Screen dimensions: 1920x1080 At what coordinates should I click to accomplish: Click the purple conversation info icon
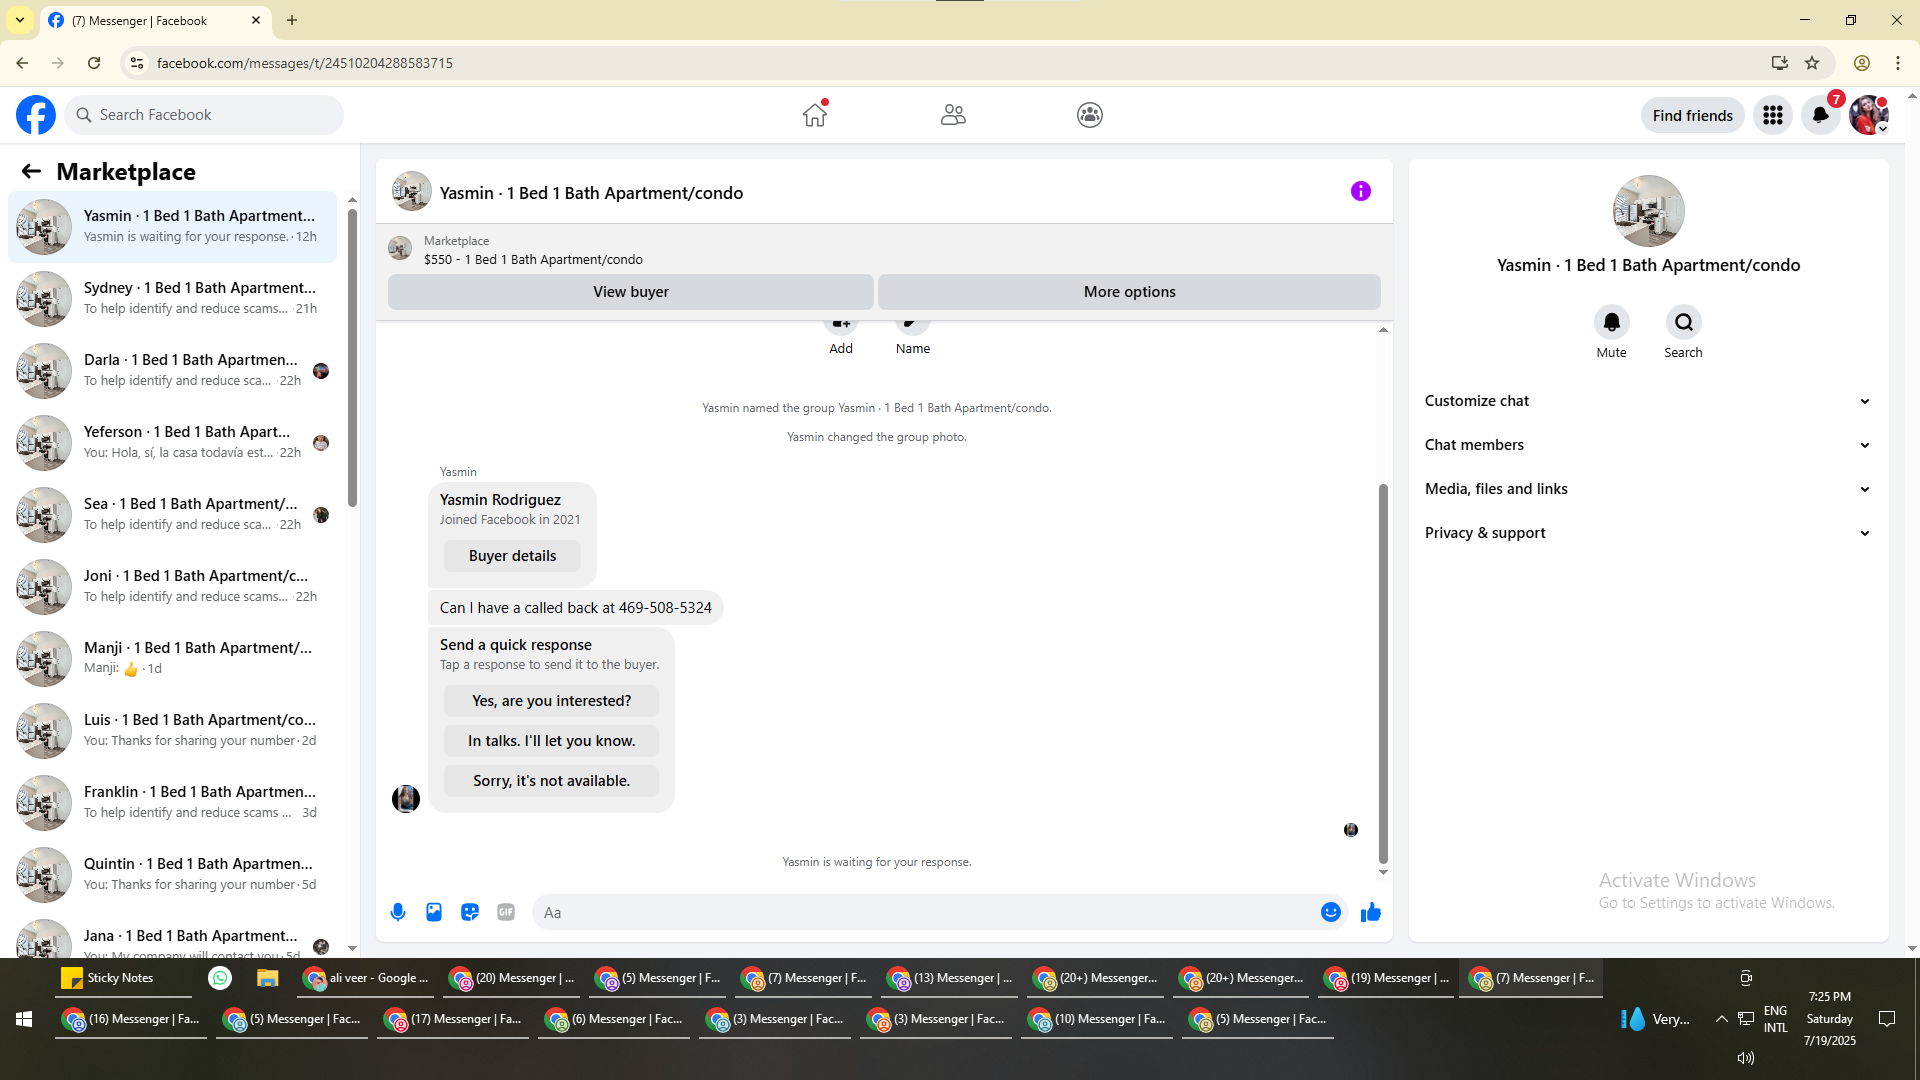(x=1360, y=191)
